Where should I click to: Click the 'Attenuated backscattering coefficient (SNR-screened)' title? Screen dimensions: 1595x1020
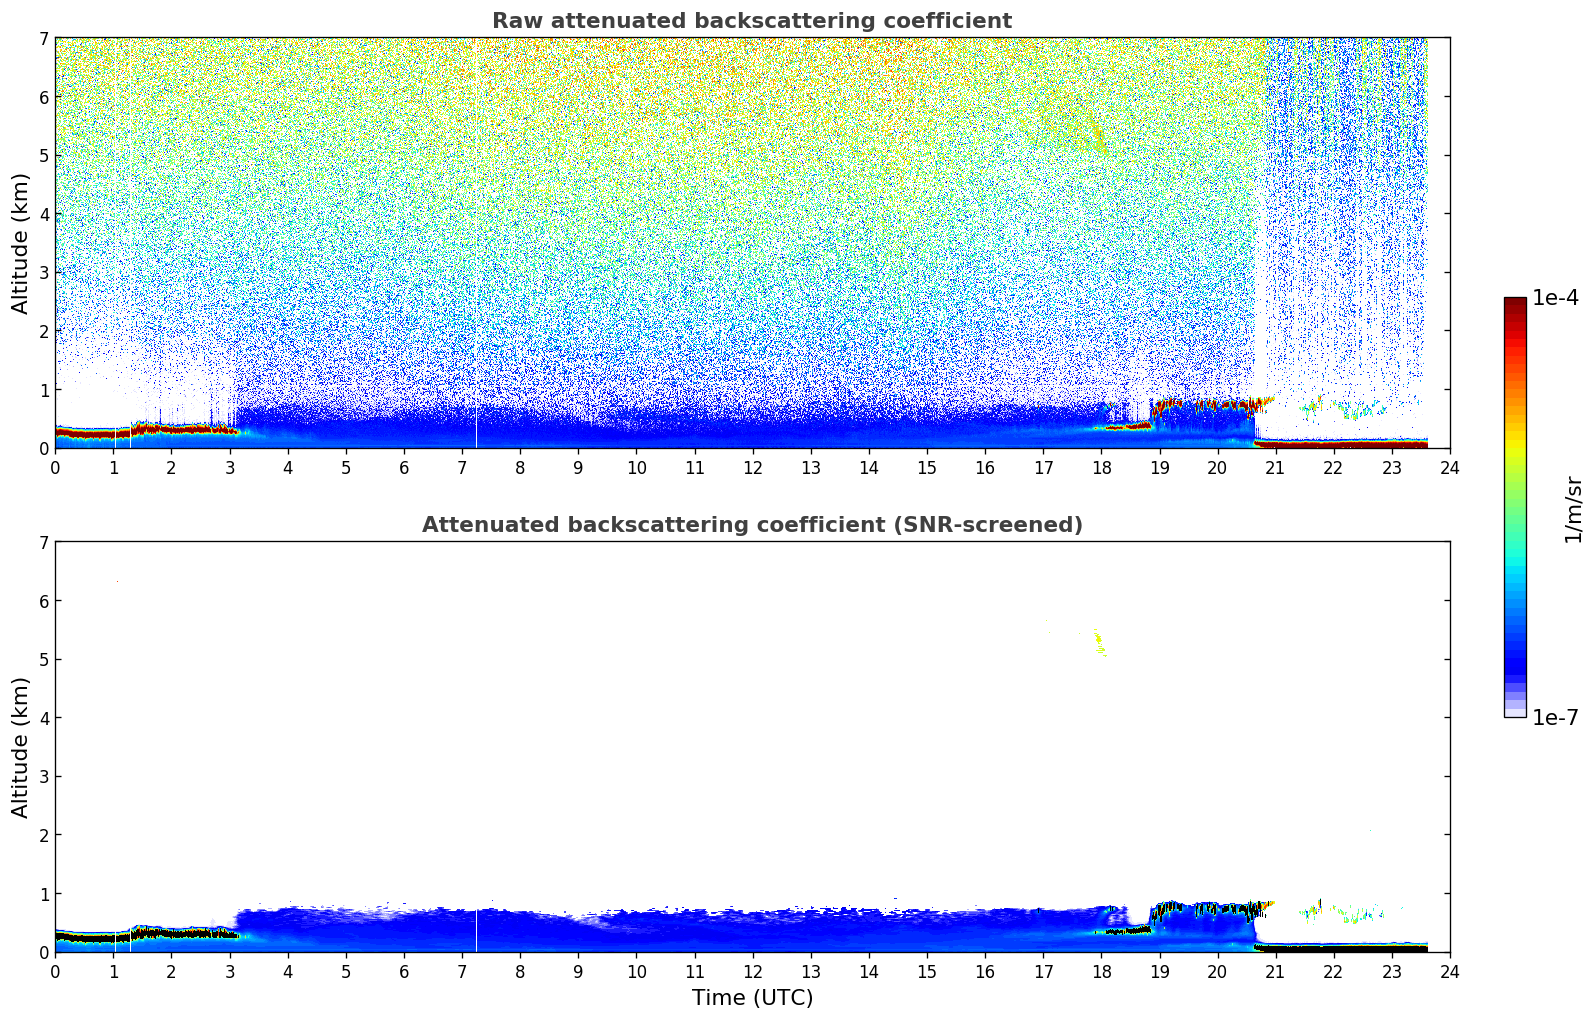click(x=752, y=525)
